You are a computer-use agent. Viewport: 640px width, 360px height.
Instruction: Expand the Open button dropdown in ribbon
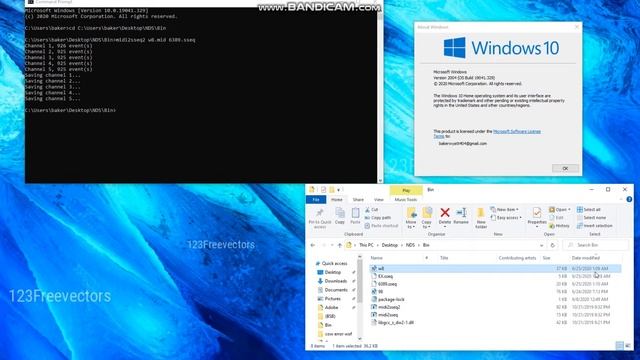(x=569, y=209)
